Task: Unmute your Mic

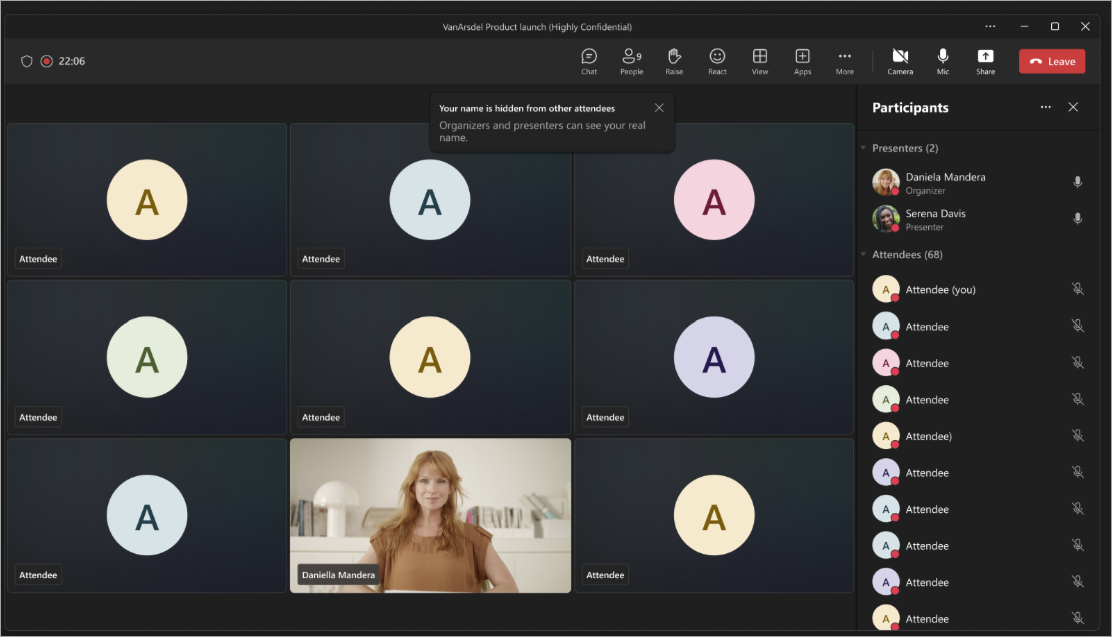Action: pos(942,60)
